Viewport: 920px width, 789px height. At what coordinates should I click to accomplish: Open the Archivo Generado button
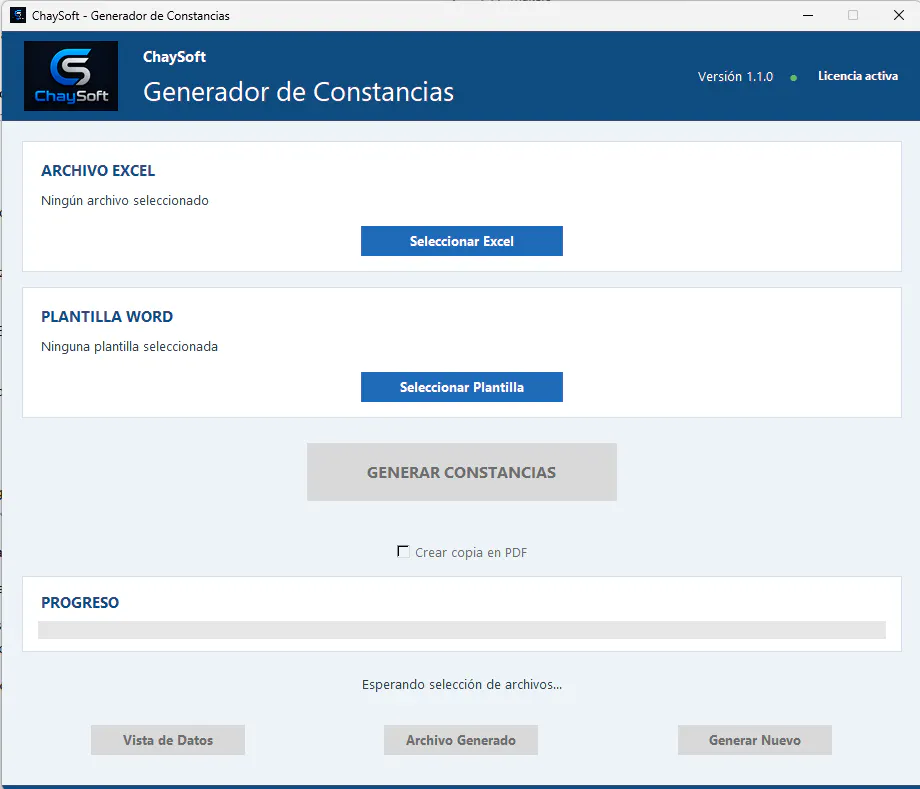pos(461,740)
